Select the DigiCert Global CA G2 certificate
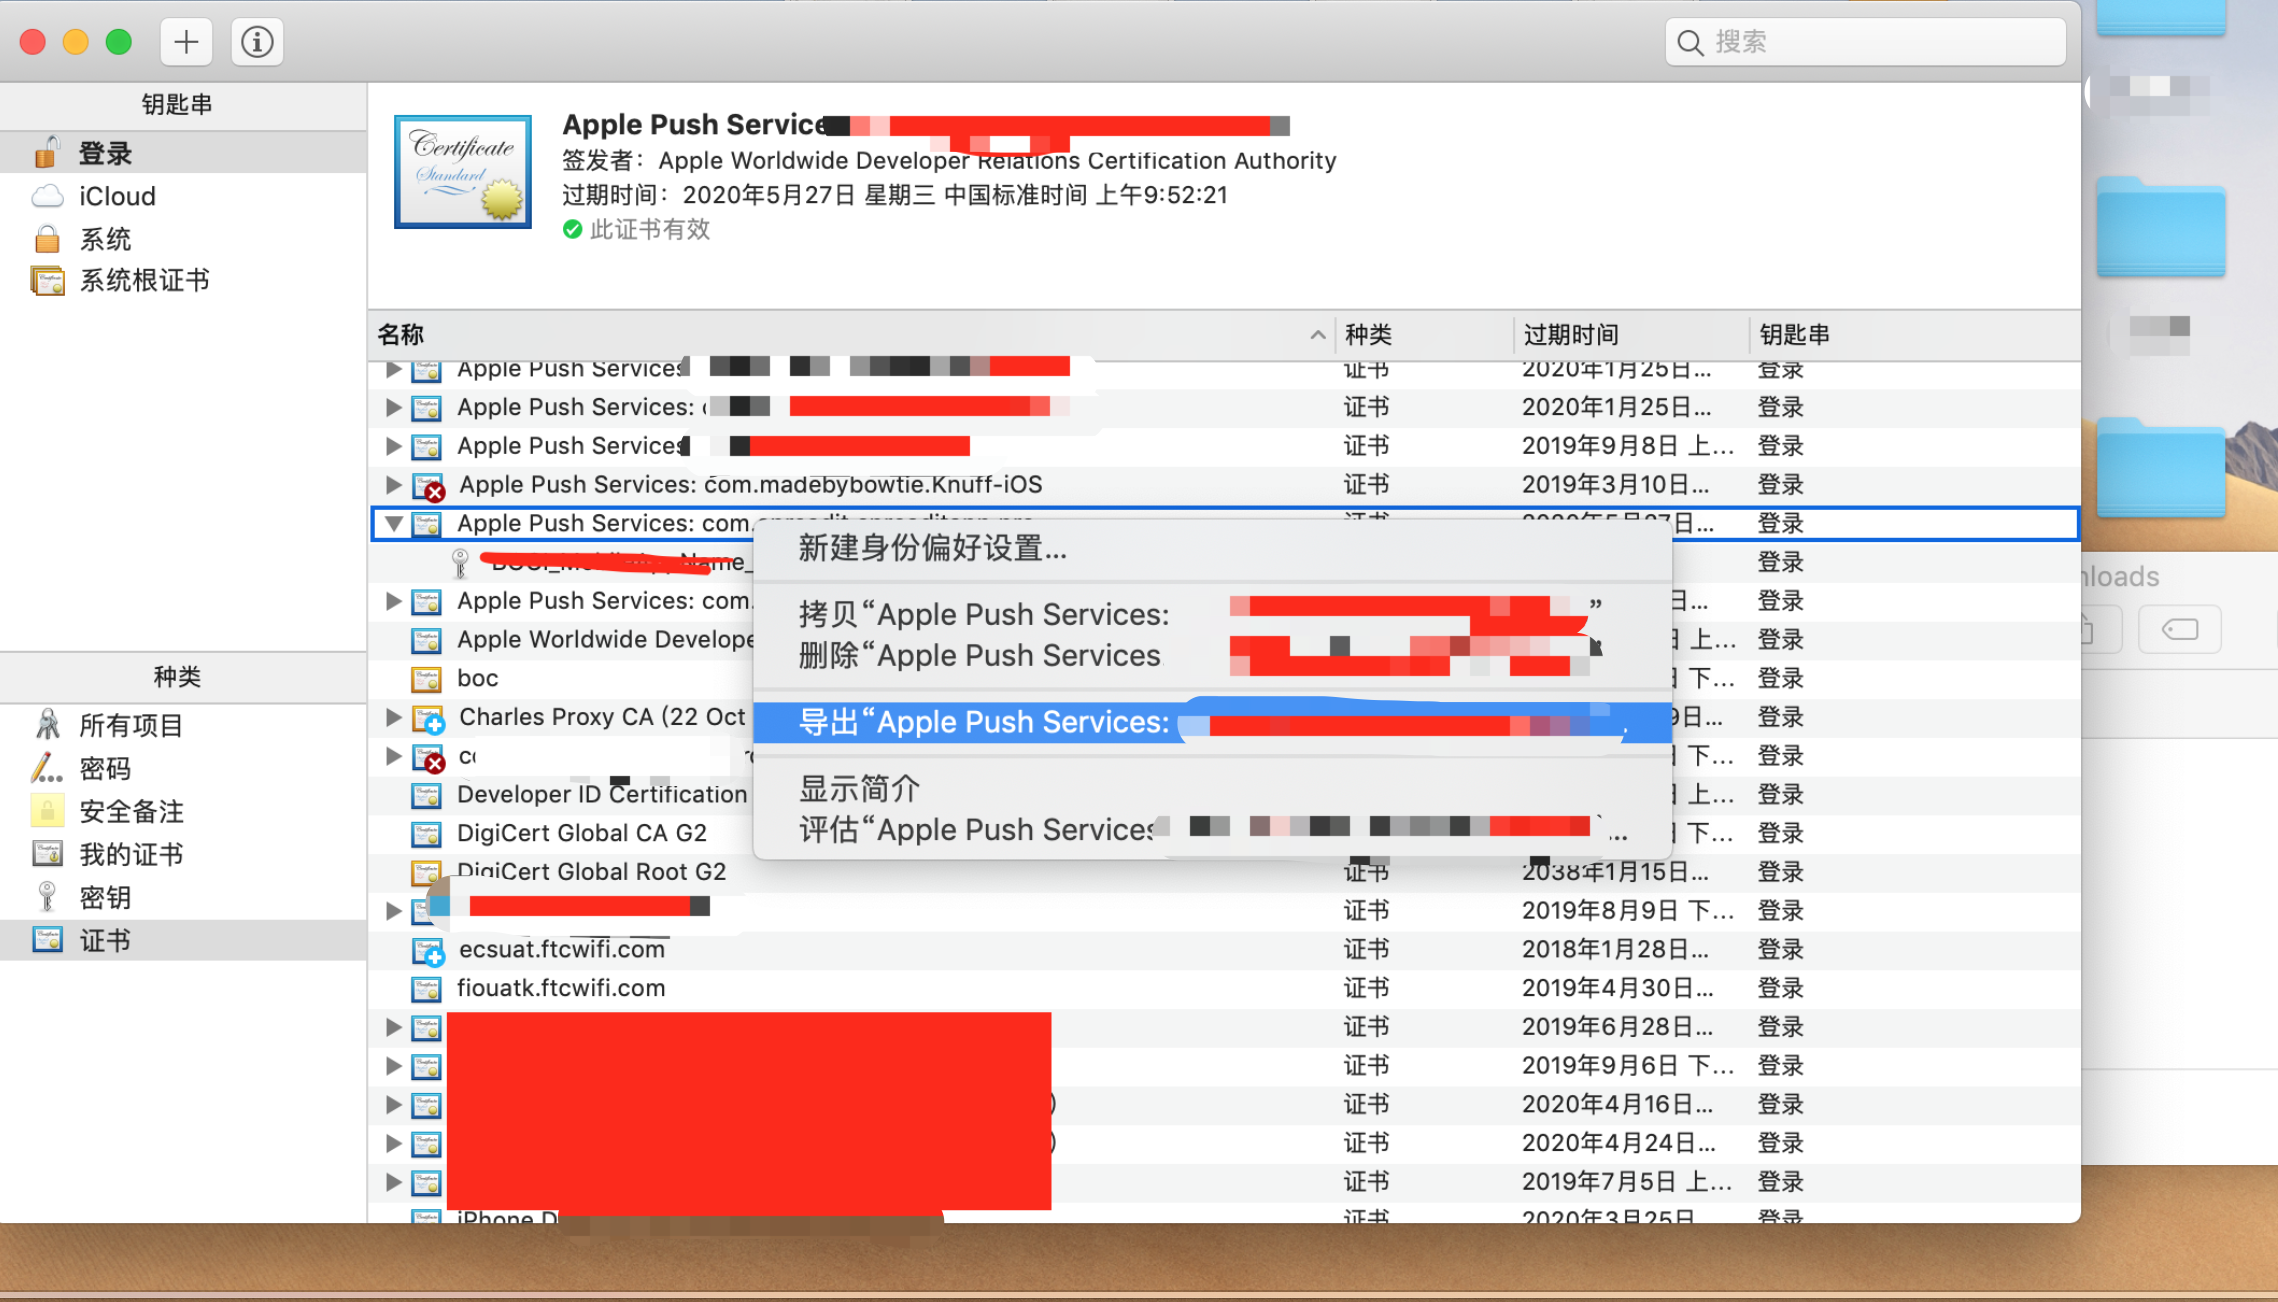The width and height of the screenshot is (2278, 1302). point(581,833)
